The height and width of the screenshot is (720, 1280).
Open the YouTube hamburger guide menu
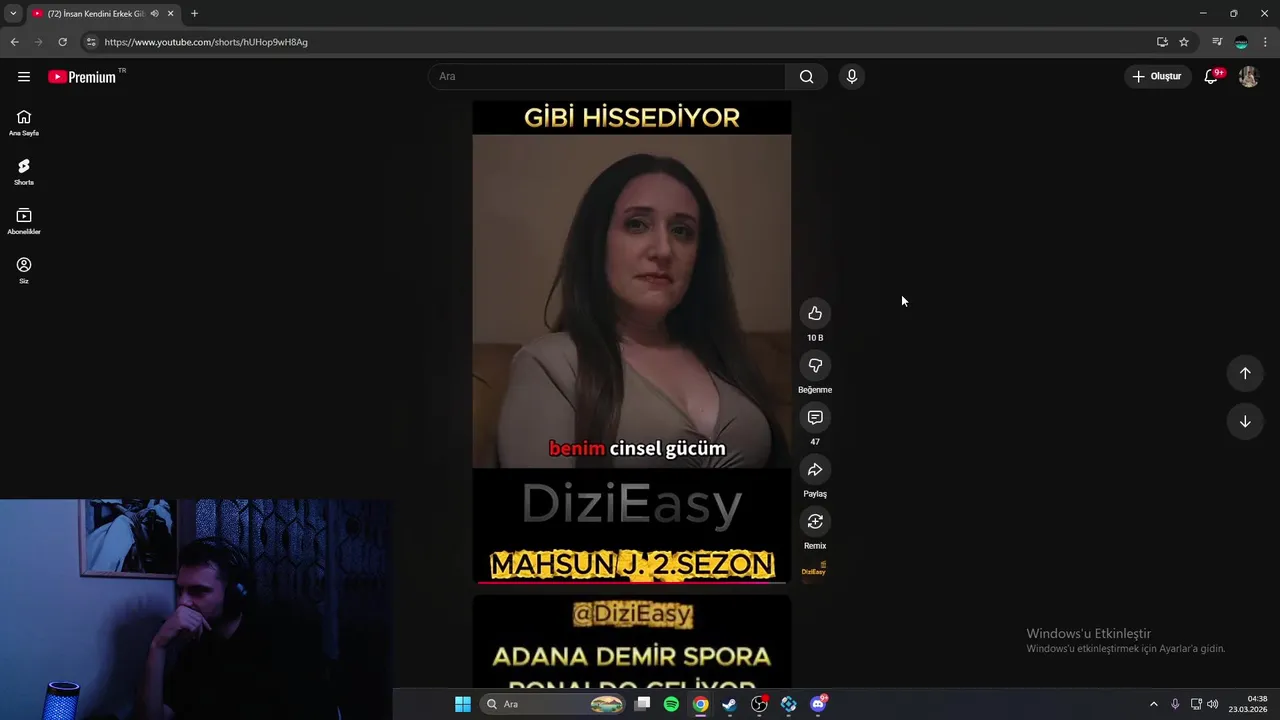coord(24,76)
